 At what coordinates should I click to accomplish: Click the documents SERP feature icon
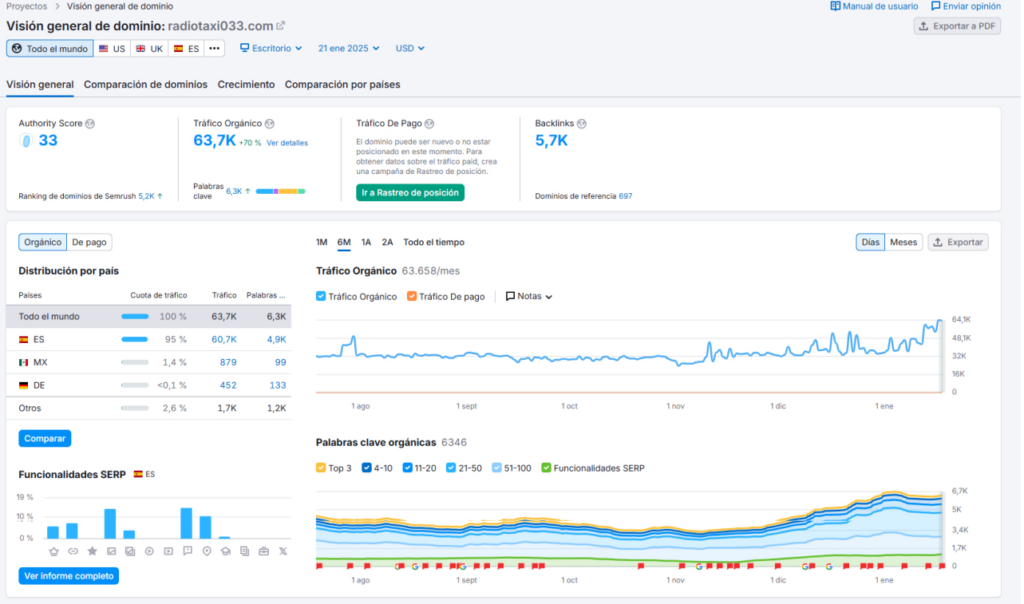pos(245,551)
